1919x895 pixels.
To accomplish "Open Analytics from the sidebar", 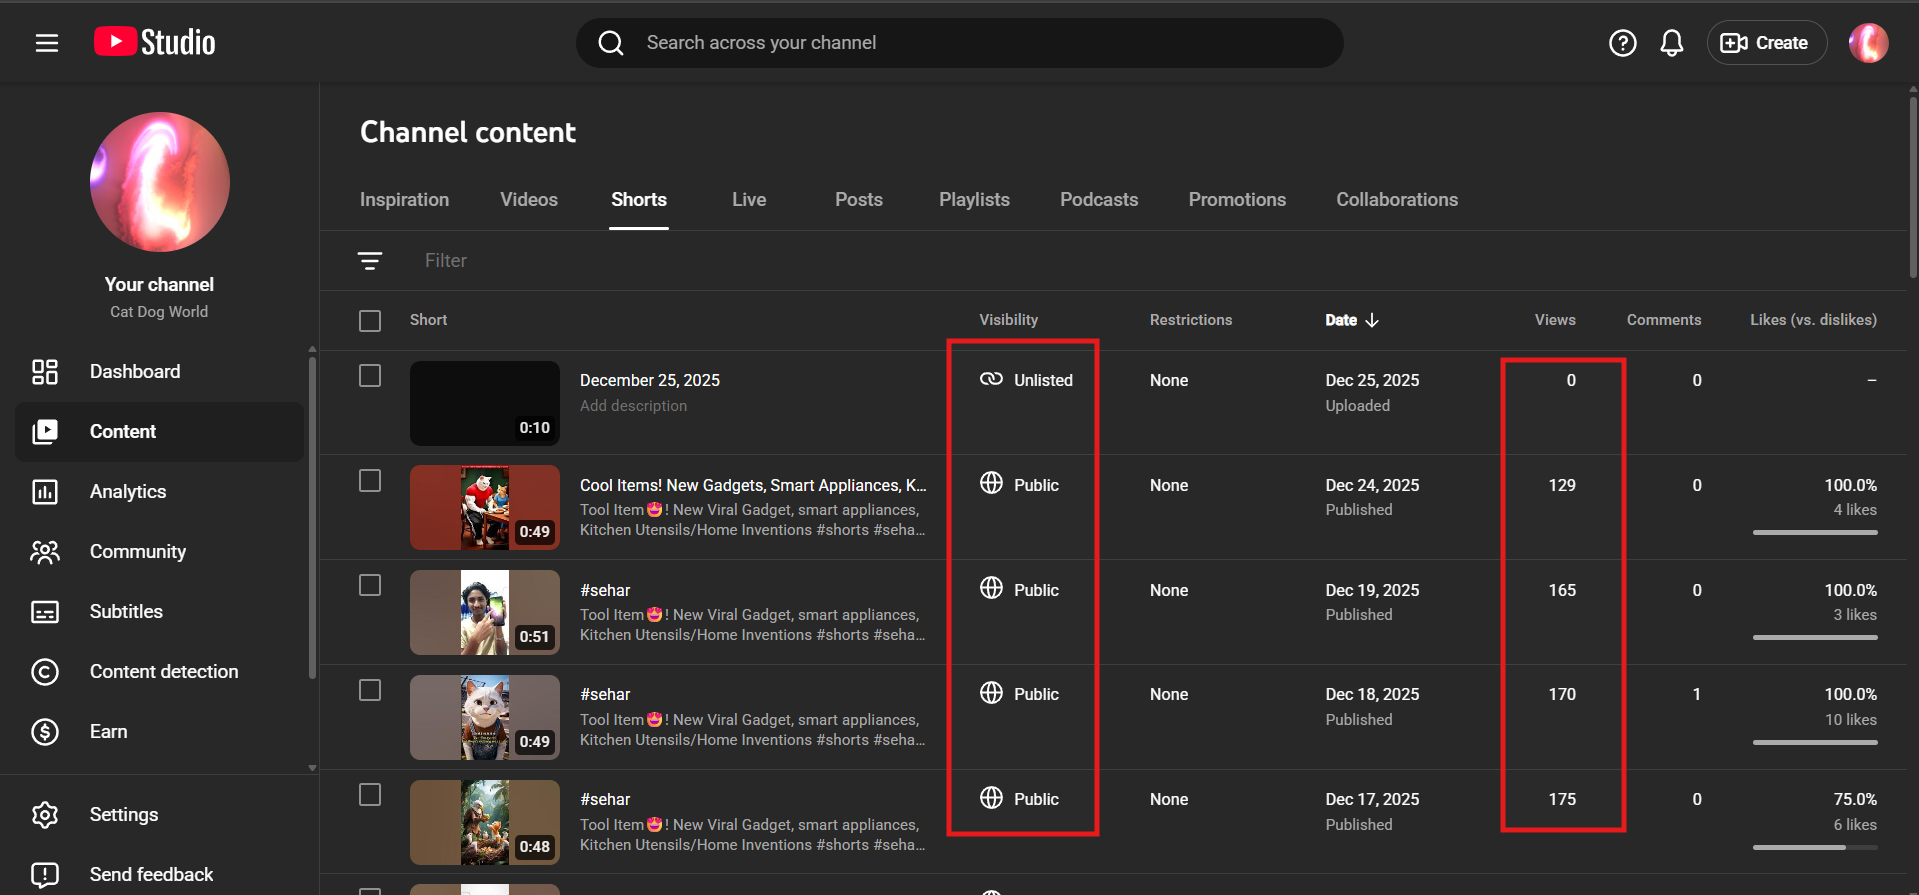I will [128, 492].
